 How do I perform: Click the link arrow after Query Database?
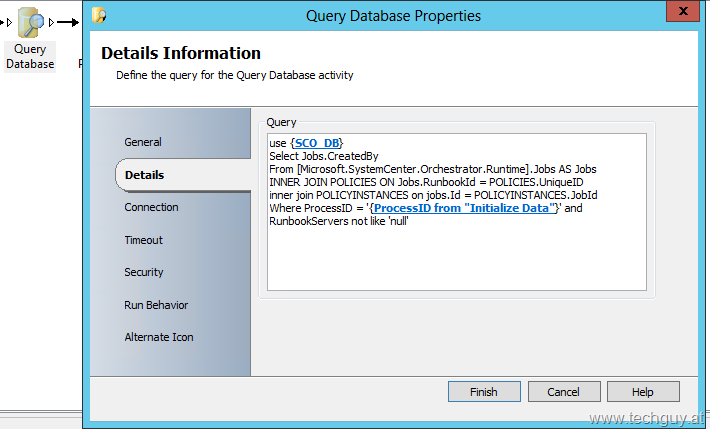[68, 22]
